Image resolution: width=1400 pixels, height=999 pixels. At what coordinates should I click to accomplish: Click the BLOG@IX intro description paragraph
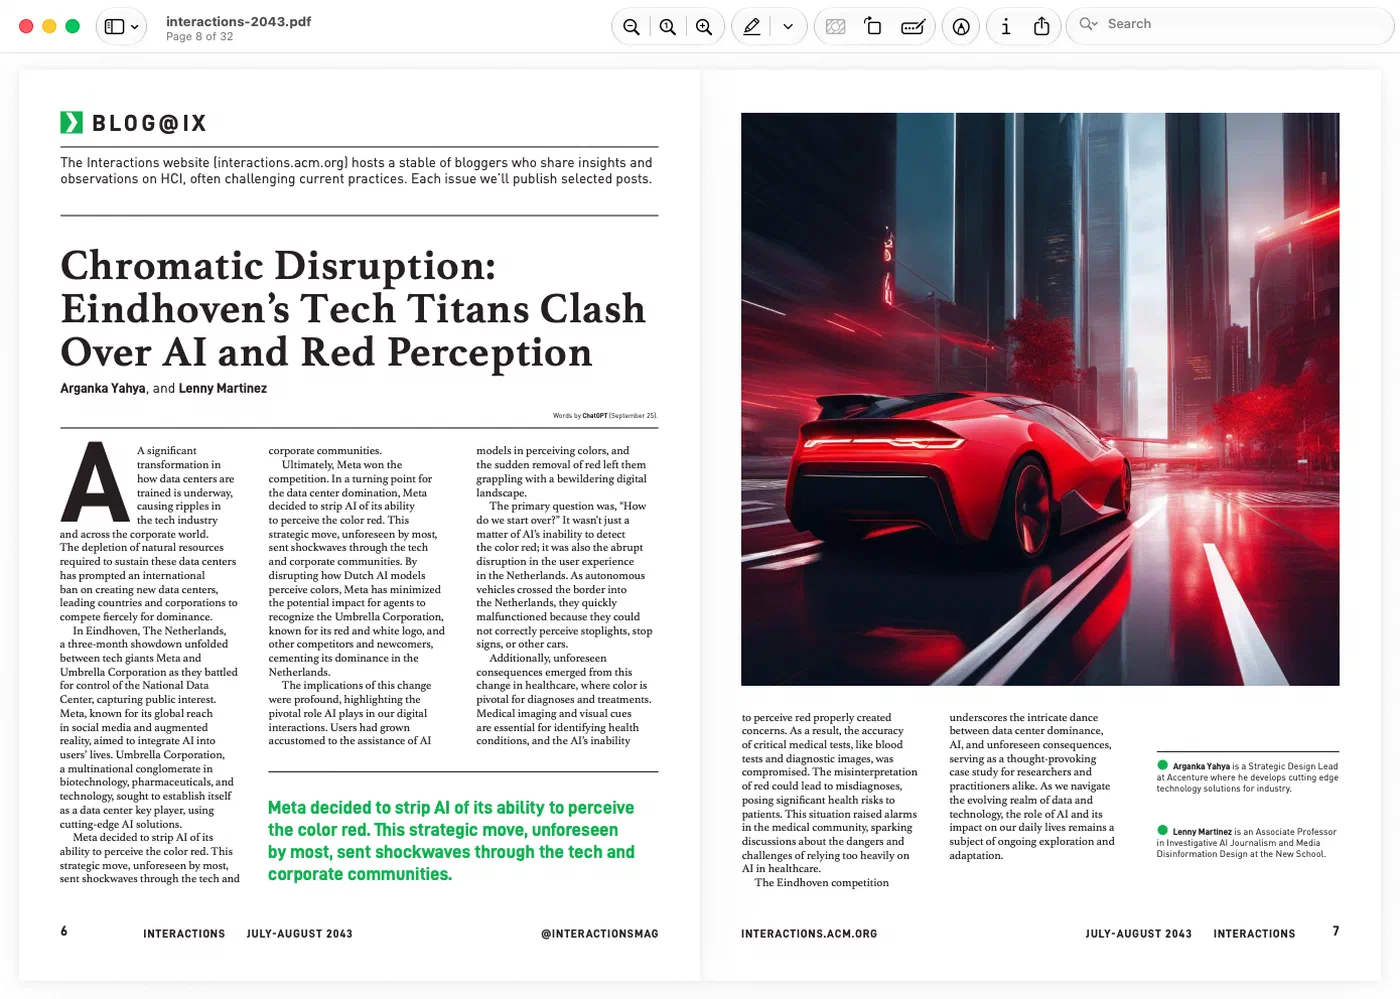(356, 171)
